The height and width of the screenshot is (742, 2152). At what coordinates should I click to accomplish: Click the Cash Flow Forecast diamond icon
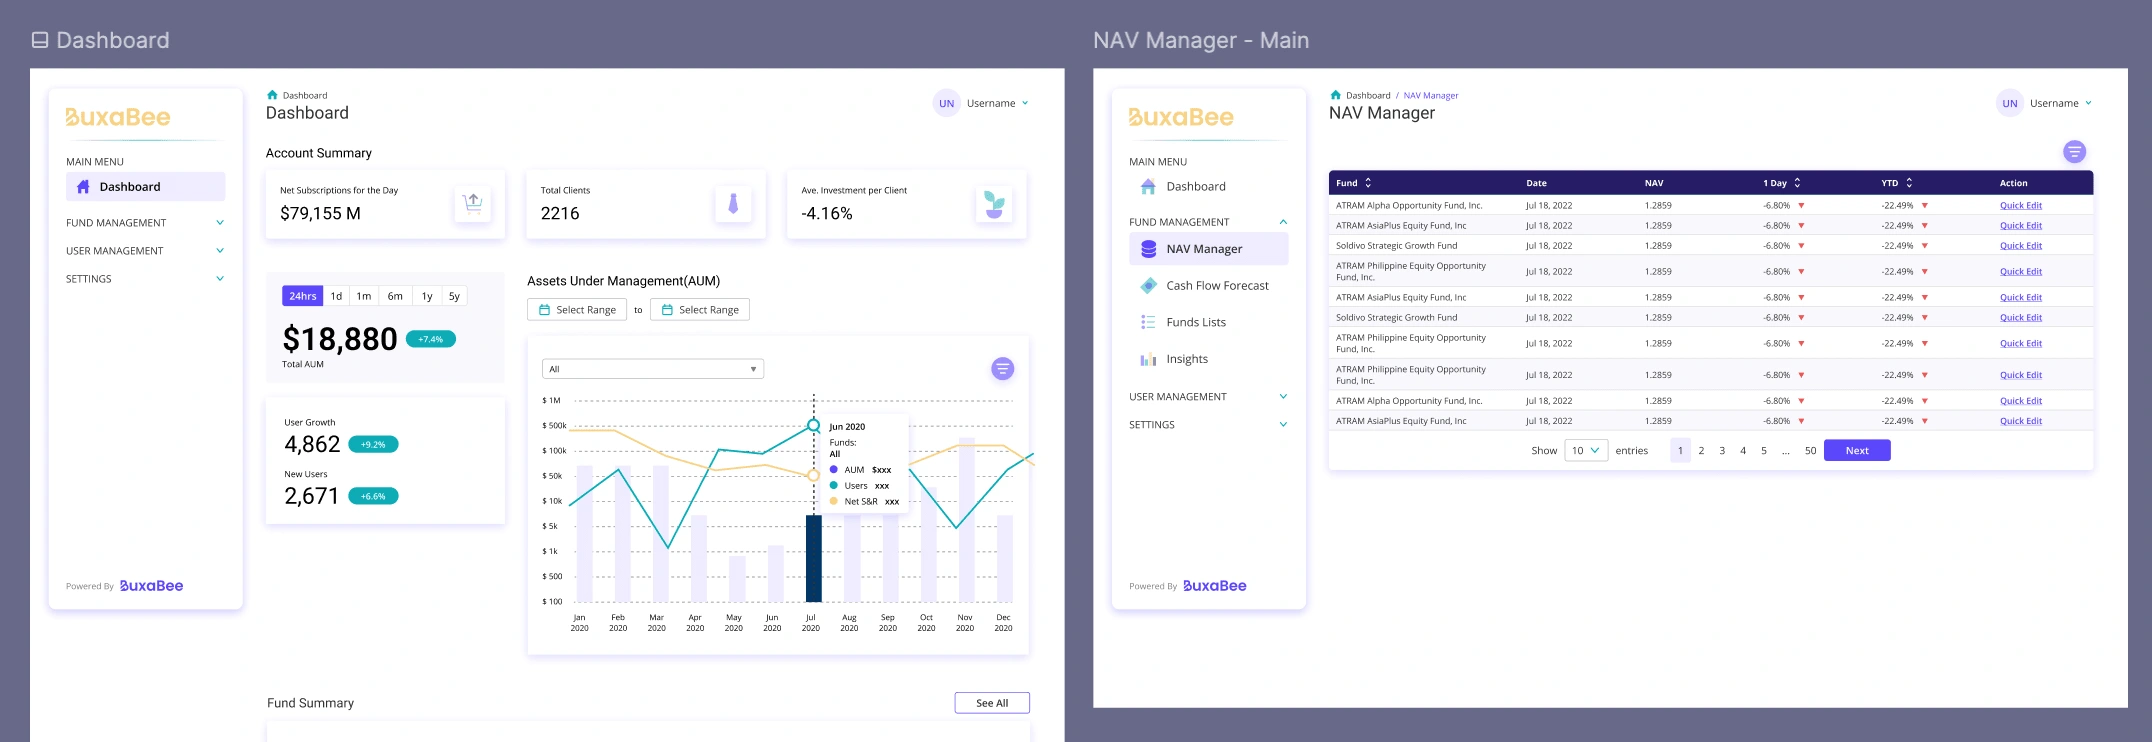click(1148, 286)
